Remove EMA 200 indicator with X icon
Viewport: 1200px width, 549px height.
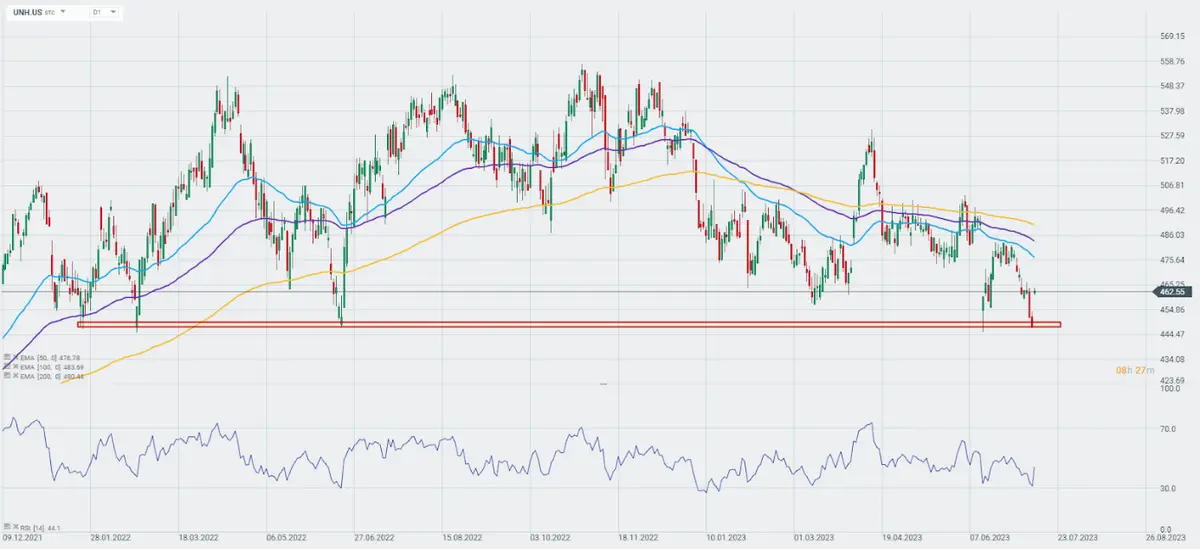(14, 376)
